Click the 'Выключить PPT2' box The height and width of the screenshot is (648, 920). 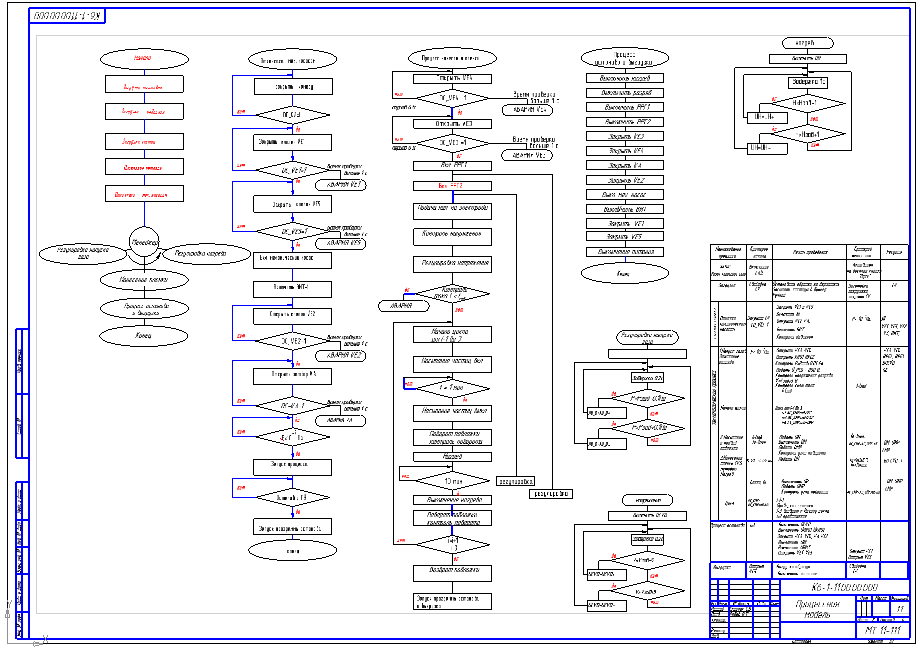625,122
